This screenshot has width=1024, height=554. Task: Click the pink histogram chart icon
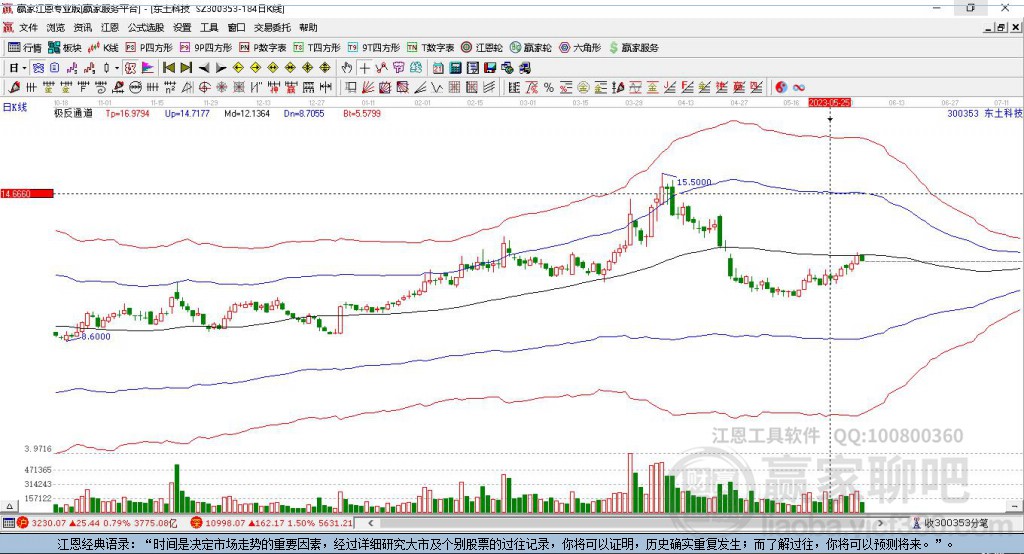[x=72, y=68]
